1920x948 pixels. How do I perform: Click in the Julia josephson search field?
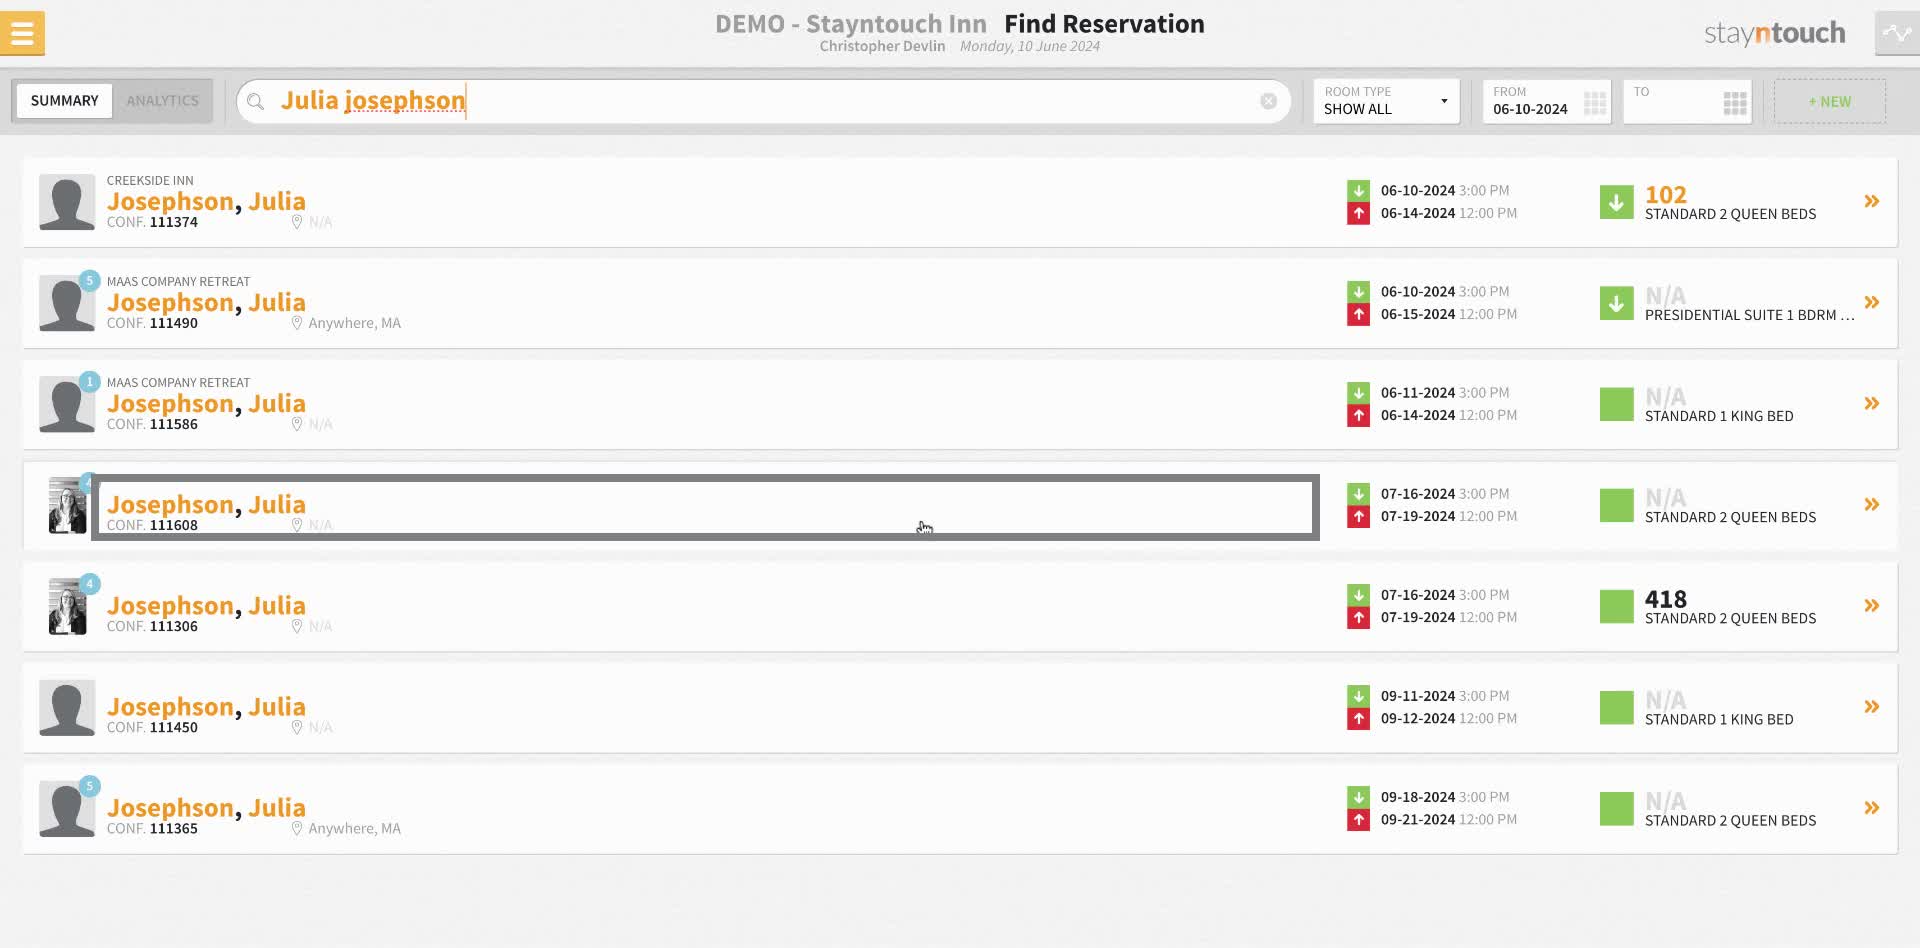(x=763, y=101)
